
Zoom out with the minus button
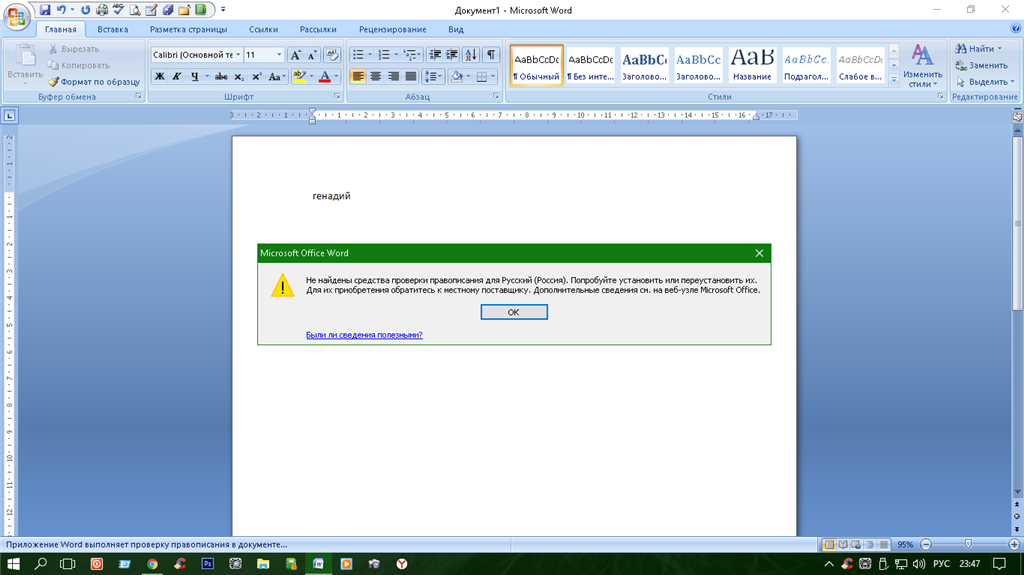pyautogui.click(x=925, y=544)
